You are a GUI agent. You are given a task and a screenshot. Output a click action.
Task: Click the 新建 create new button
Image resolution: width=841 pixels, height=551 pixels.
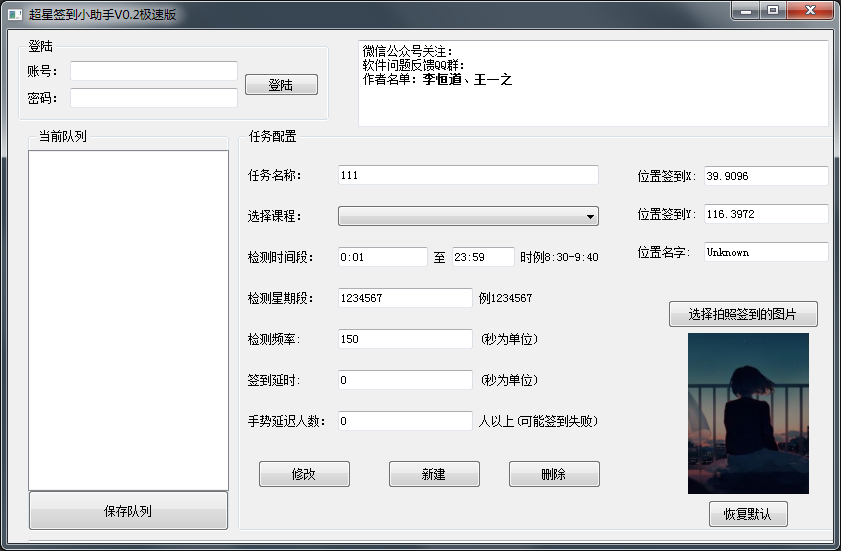click(434, 474)
